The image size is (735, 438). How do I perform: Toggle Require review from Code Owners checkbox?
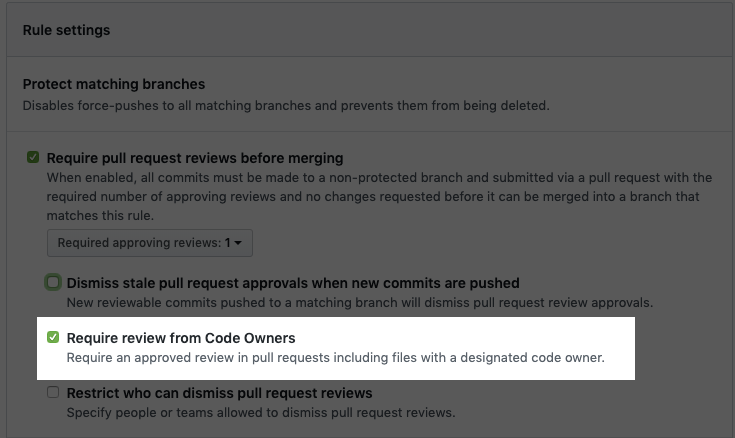point(53,337)
